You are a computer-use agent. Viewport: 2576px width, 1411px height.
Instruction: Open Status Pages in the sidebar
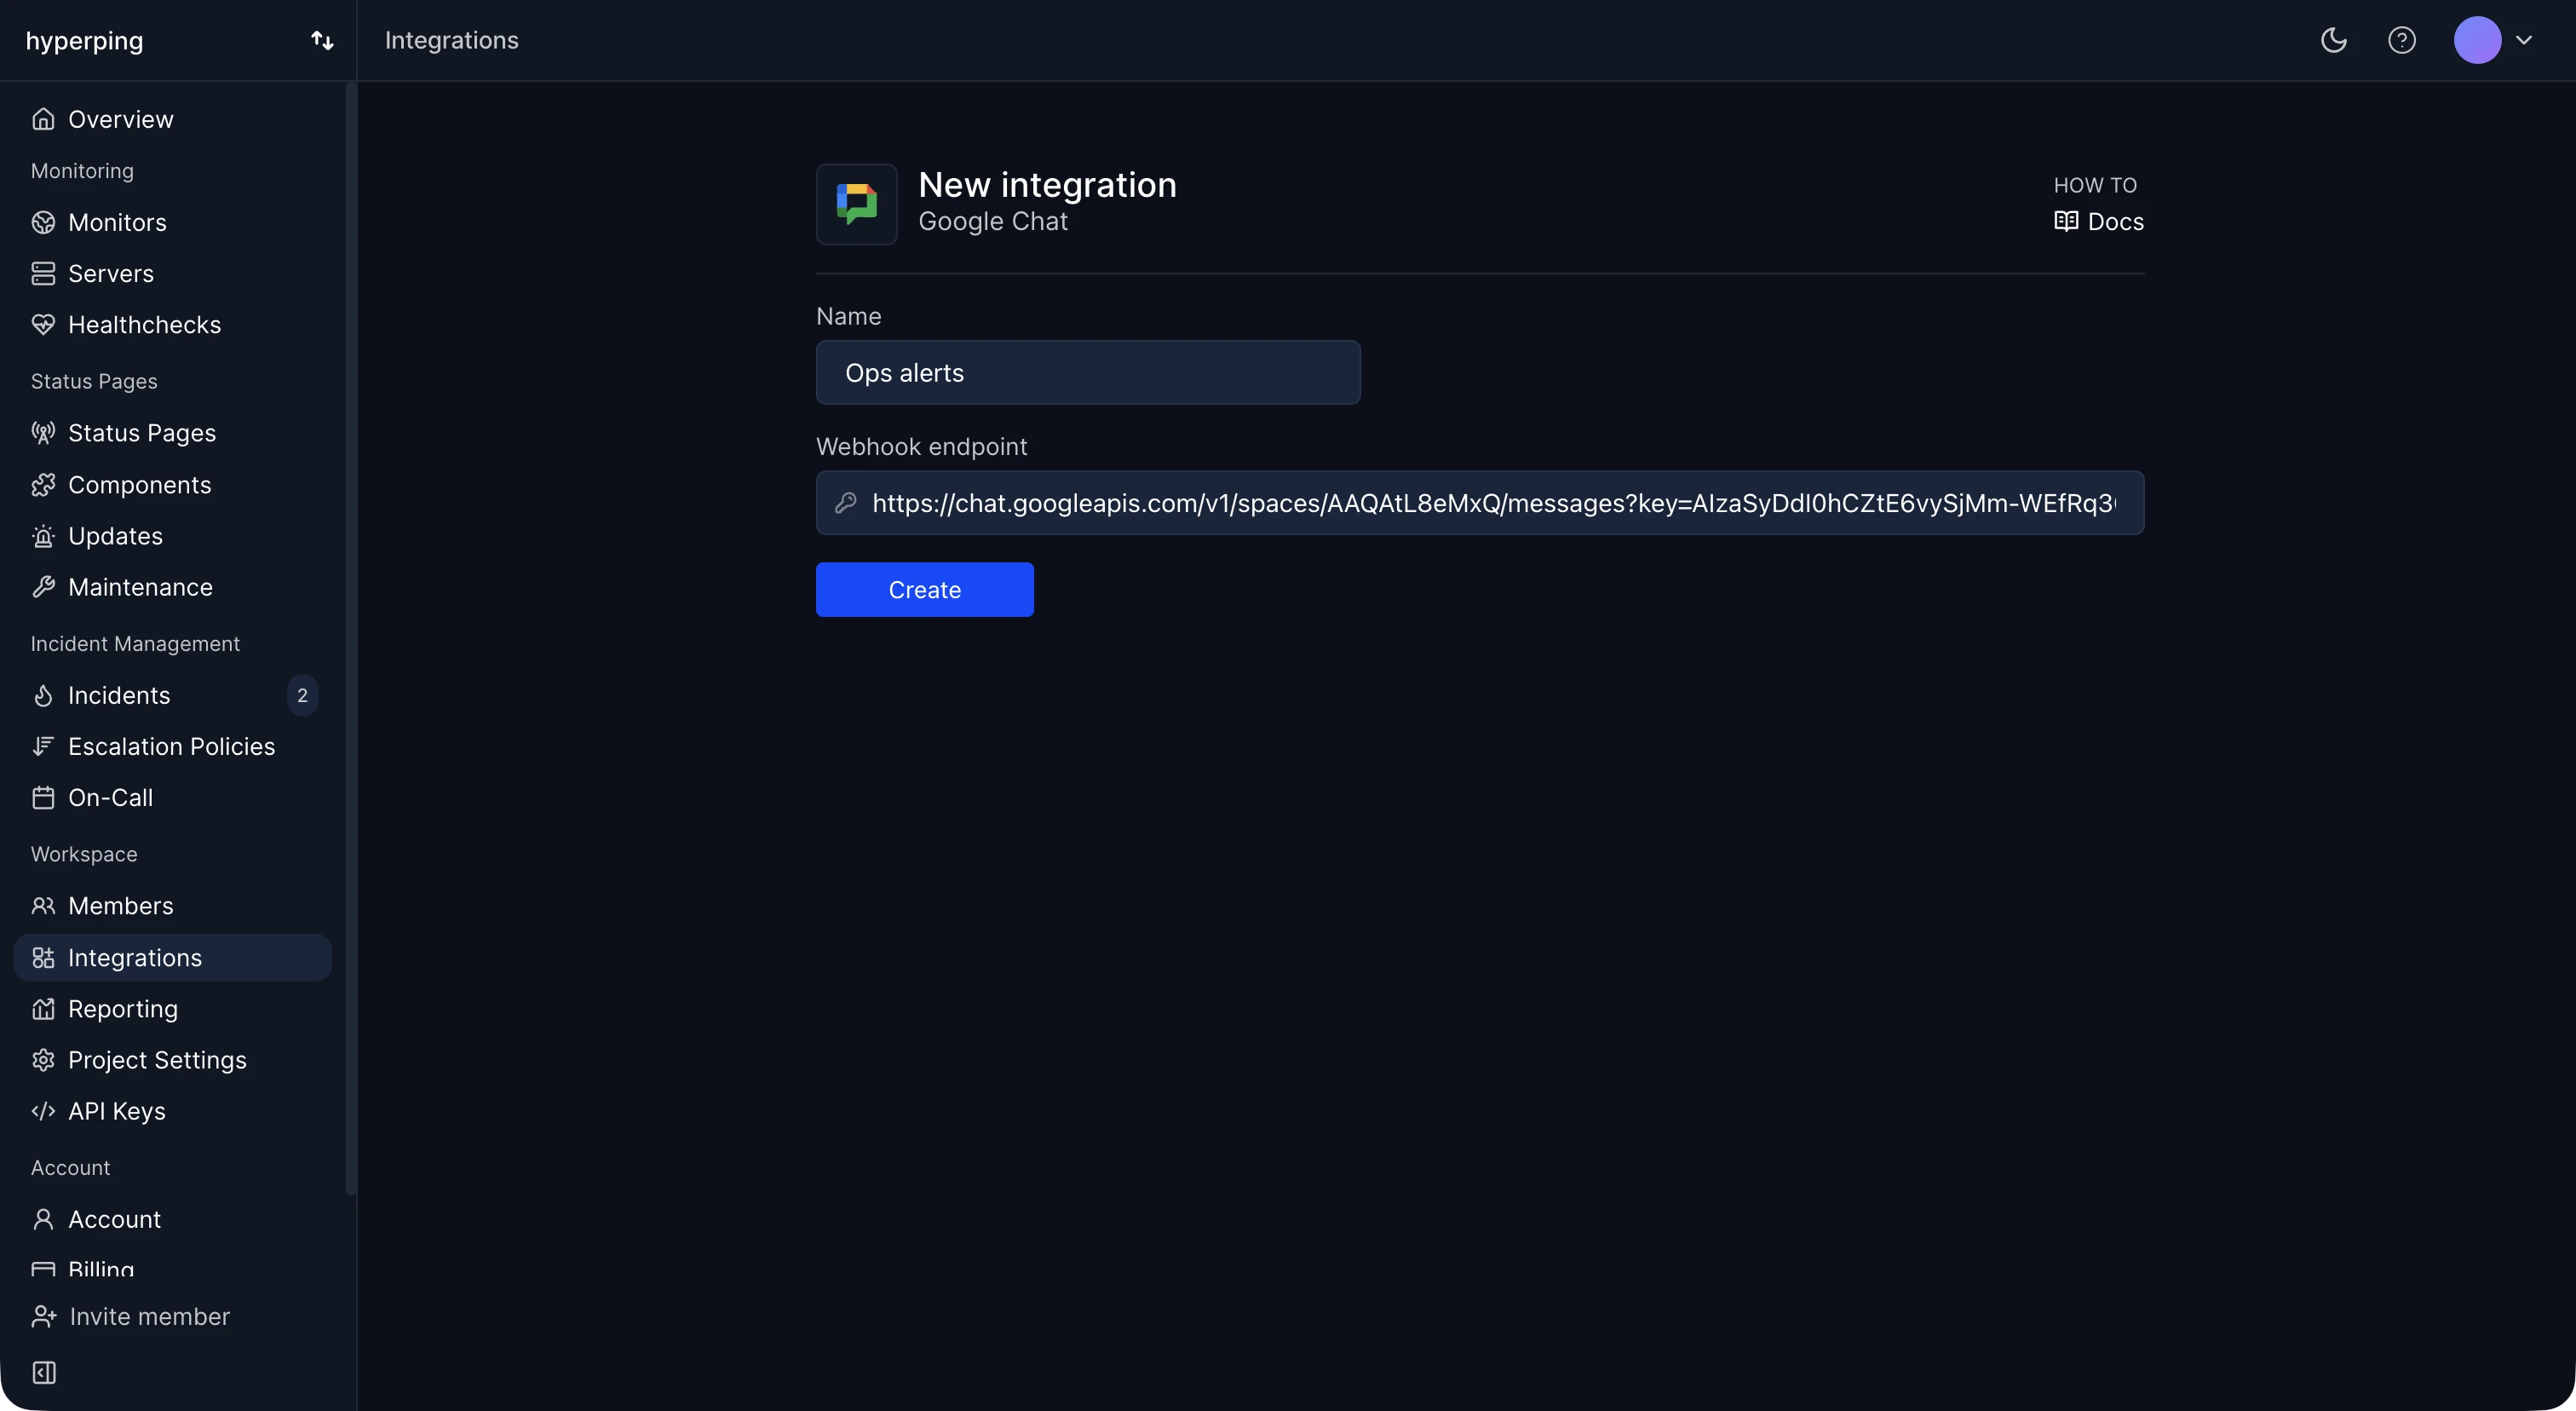173,433
